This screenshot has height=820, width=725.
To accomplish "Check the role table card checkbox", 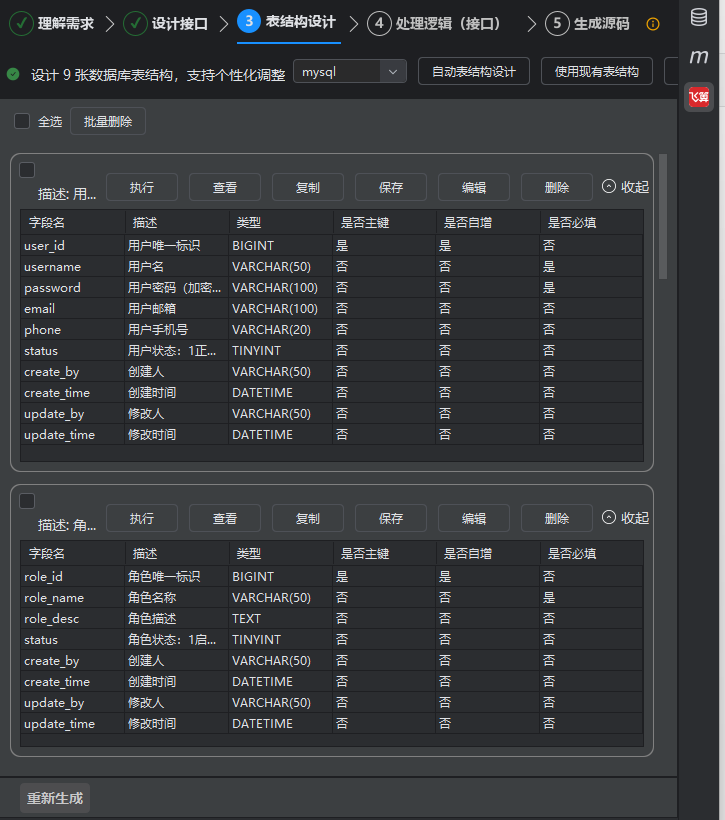I will [x=27, y=501].
